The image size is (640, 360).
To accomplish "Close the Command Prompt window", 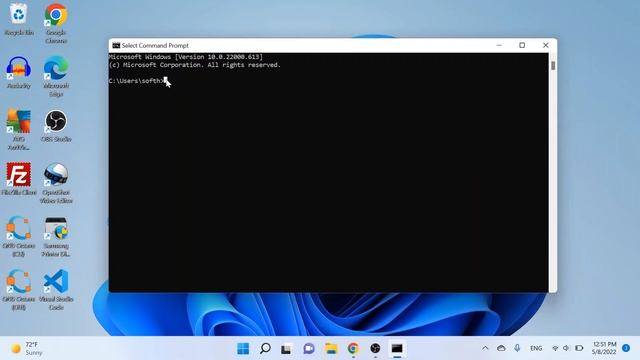I will point(545,45).
